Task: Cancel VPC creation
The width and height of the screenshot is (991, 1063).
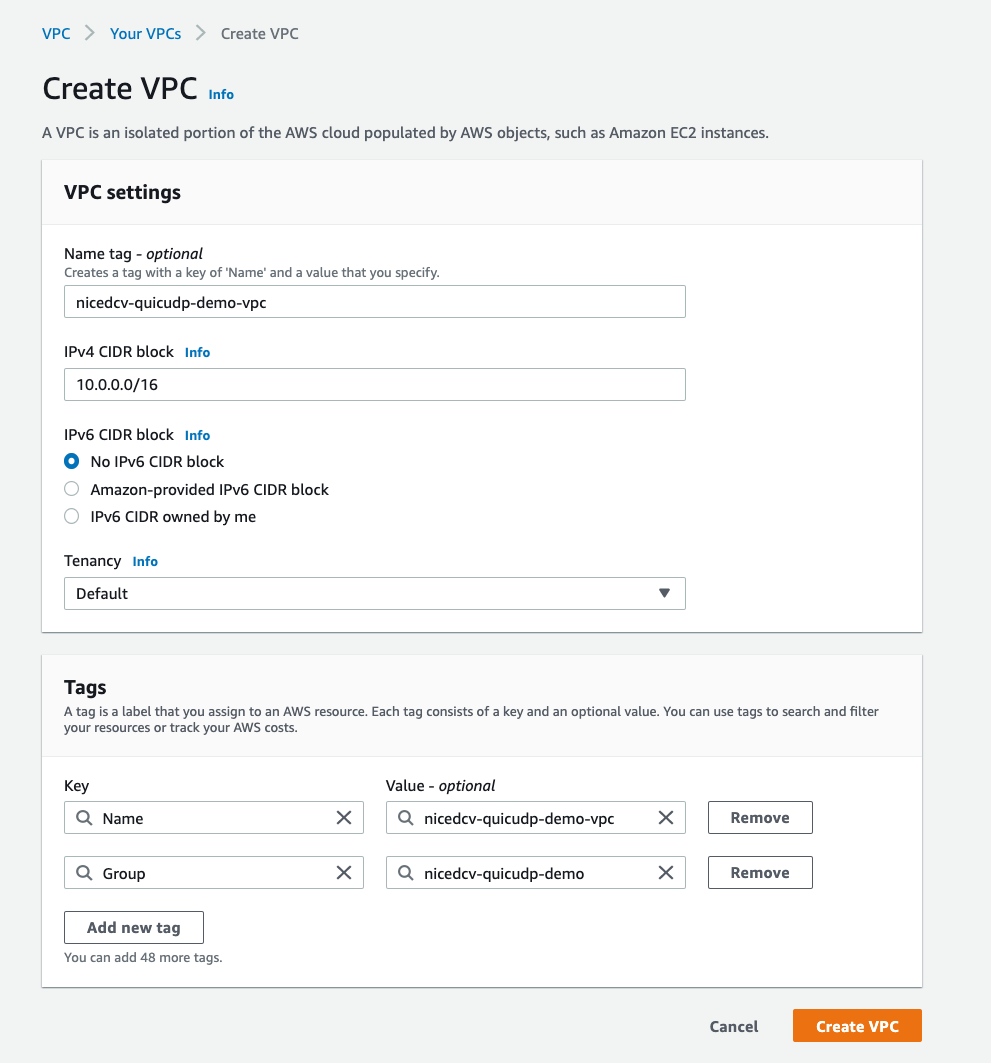Action: click(x=733, y=1026)
